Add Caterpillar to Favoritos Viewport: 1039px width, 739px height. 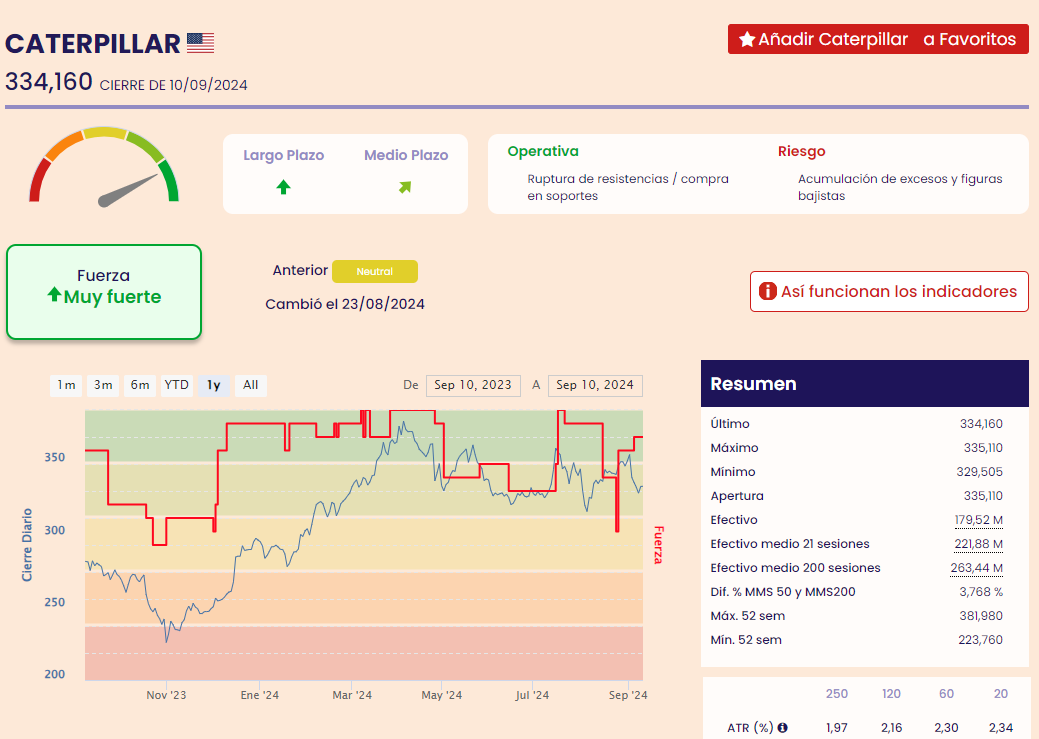coord(878,39)
